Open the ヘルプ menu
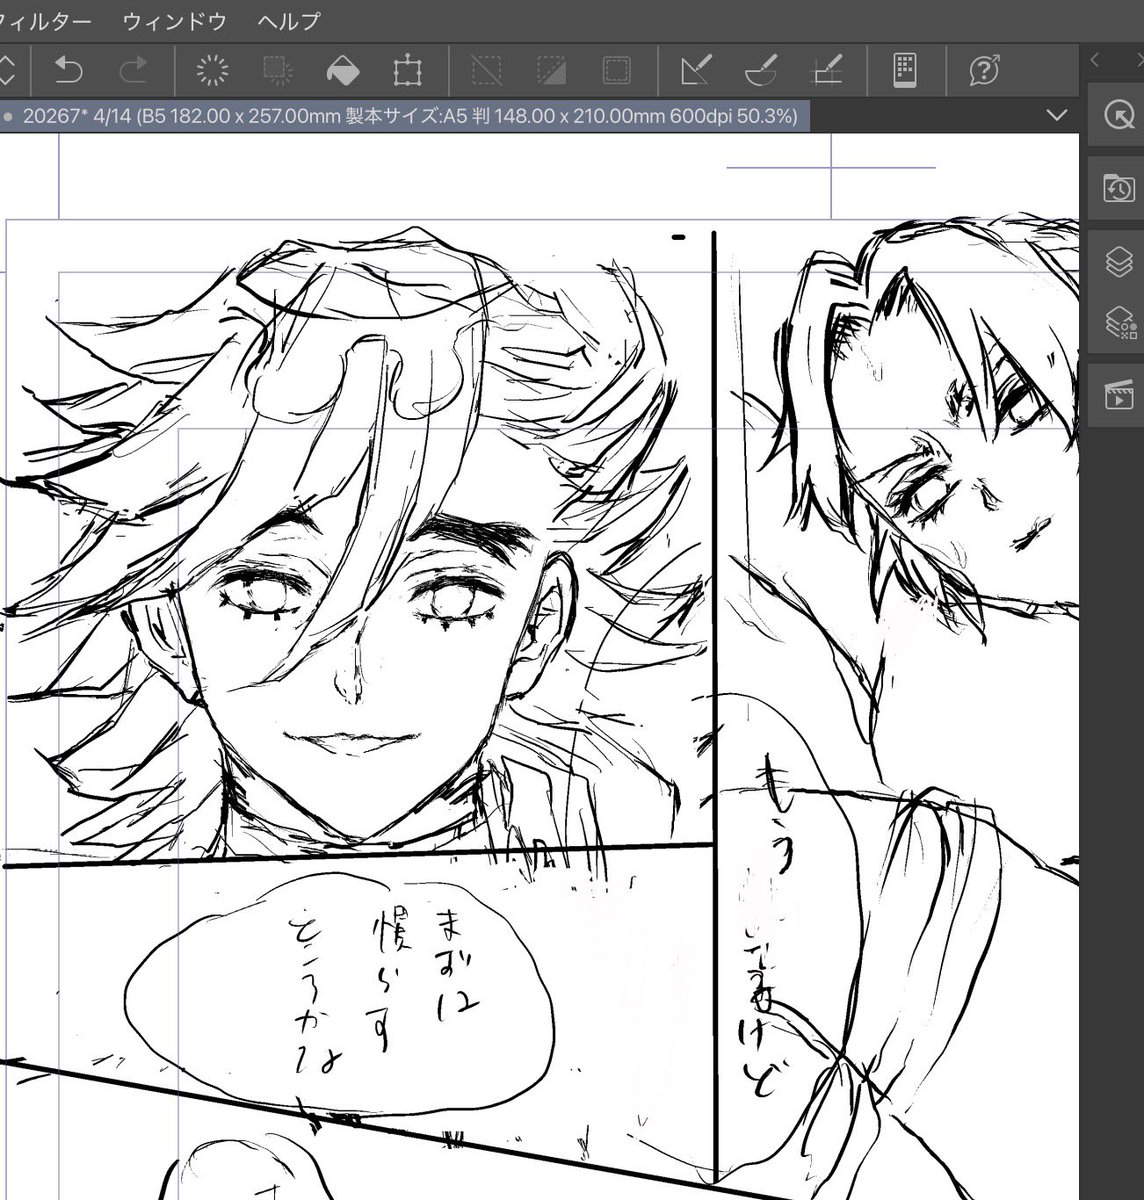This screenshot has height=1200, width=1144. tap(289, 20)
